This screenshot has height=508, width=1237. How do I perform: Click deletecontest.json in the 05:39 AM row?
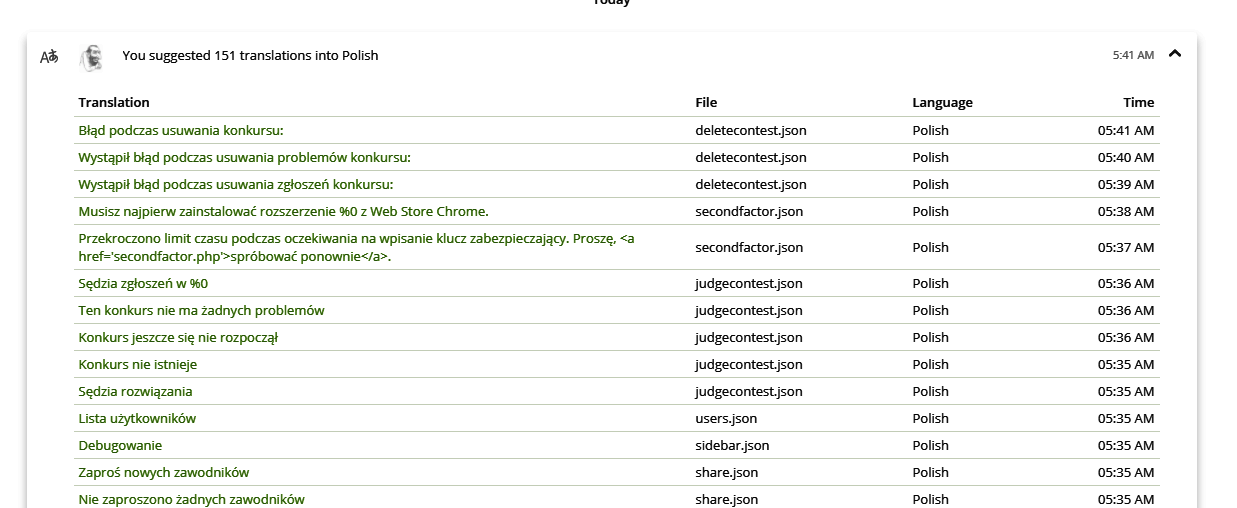click(x=751, y=184)
